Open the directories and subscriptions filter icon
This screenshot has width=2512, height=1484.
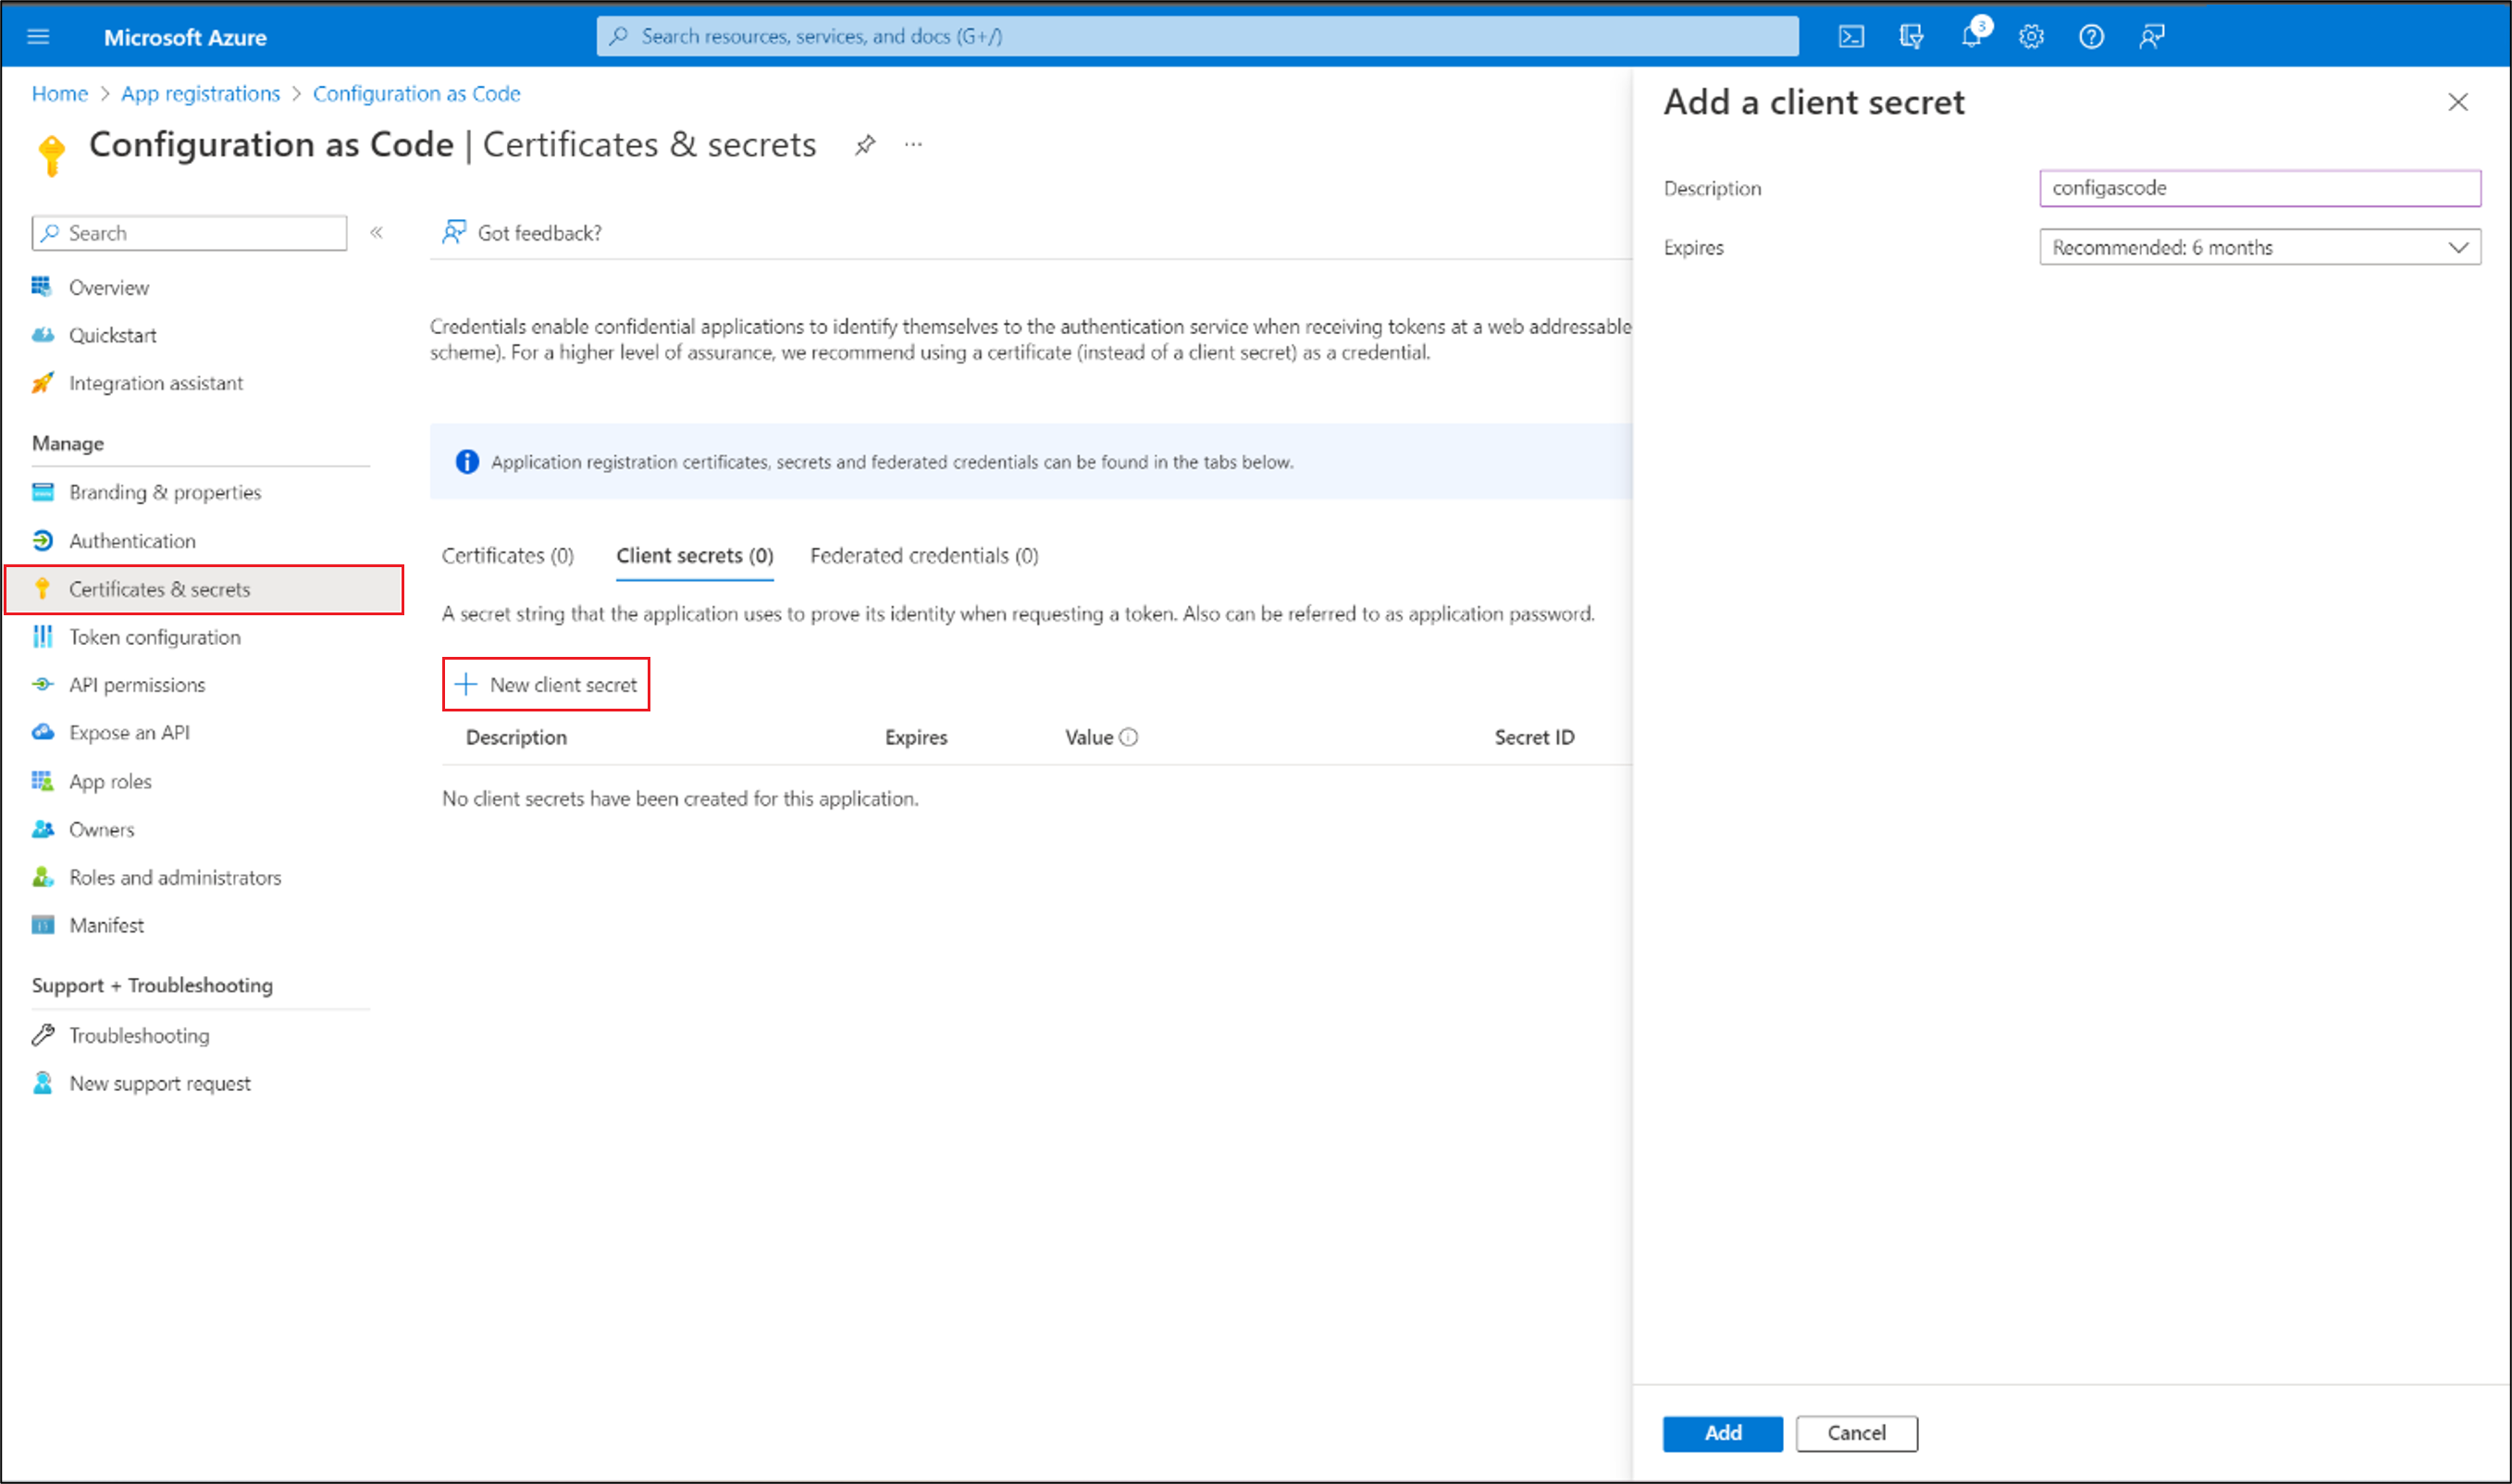point(1911,37)
